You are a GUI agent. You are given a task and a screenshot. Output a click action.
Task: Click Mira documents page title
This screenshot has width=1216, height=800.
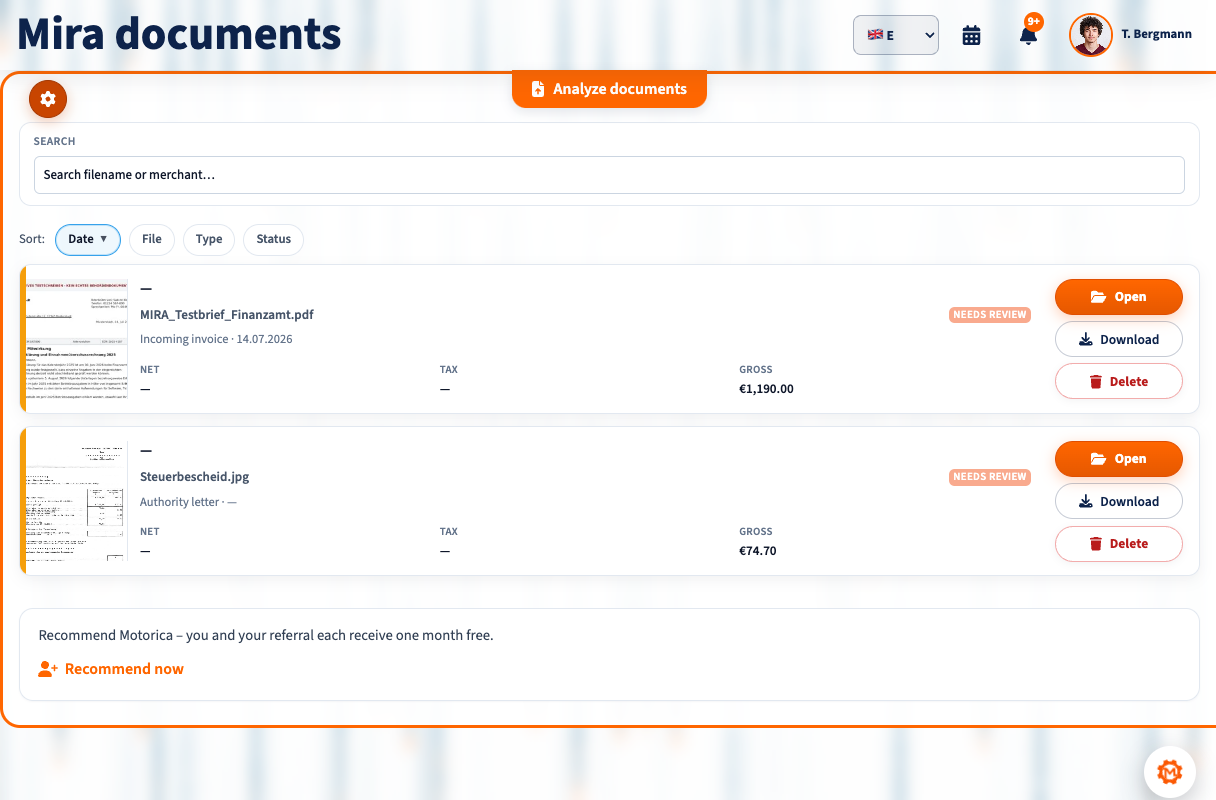pyautogui.click(x=180, y=35)
